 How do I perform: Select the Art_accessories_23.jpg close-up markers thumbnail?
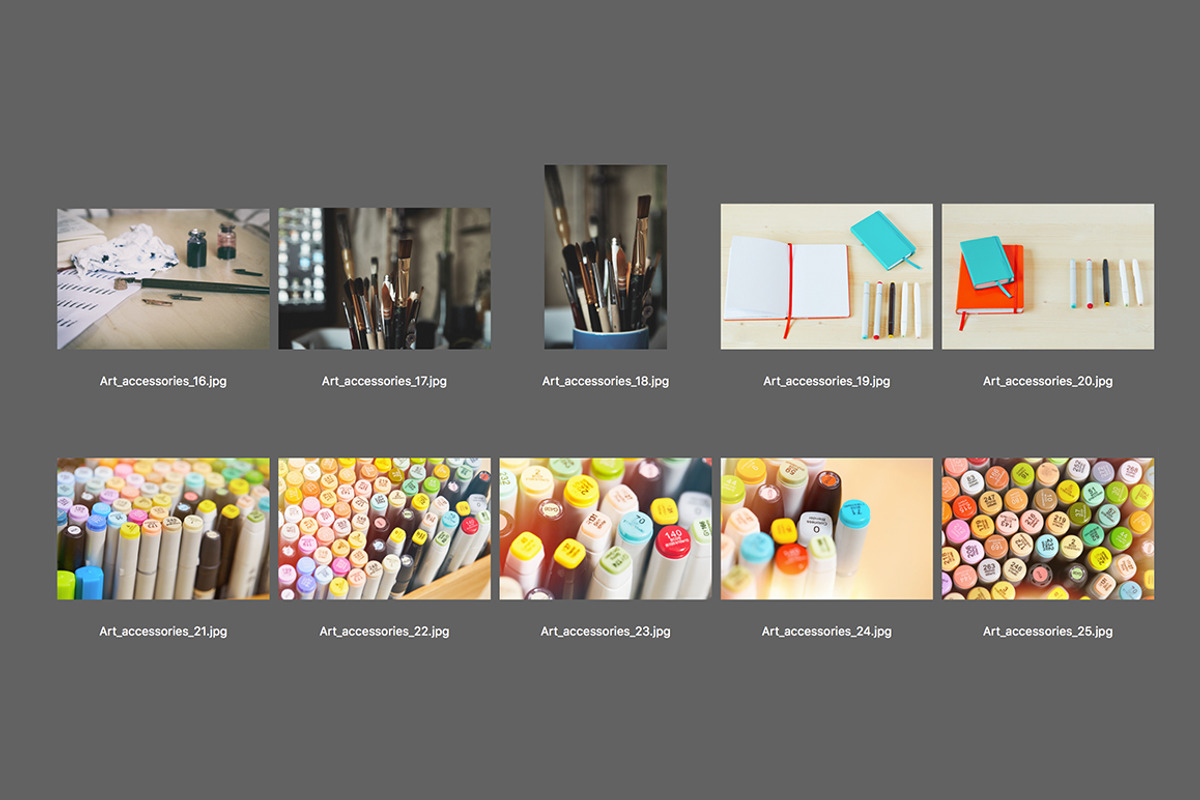tap(606, 529)
